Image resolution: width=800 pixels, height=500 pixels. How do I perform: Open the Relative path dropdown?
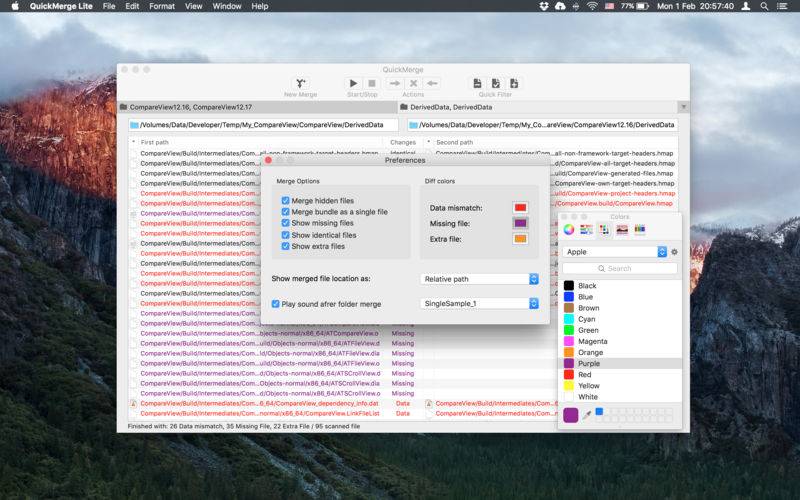480,279
